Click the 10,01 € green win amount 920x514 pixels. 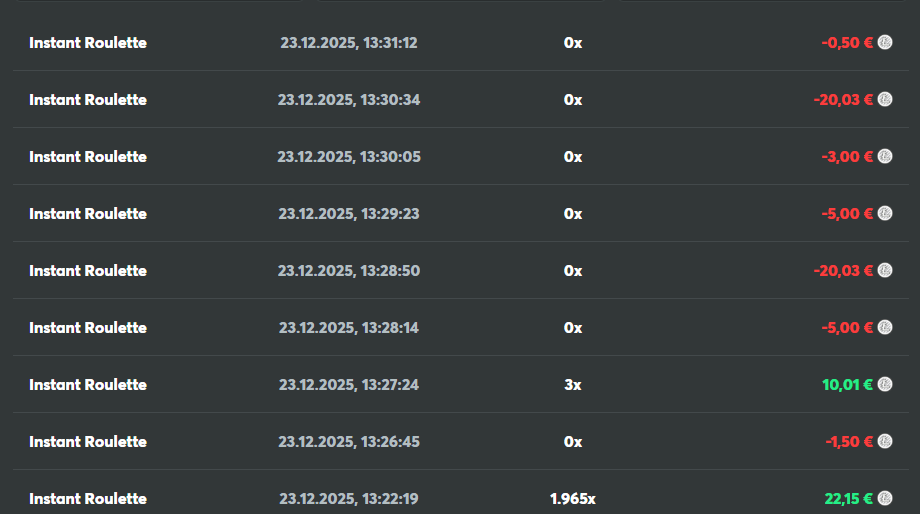pyautogui.click(x=848, y=385)
